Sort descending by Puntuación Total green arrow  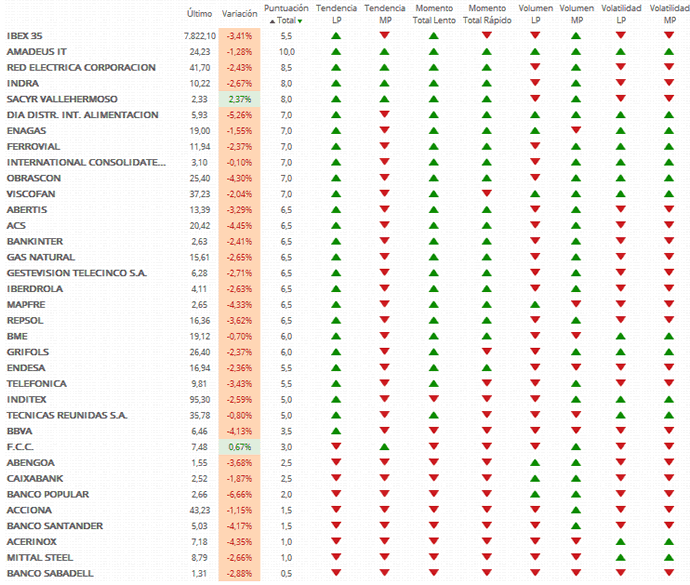click(300, 21)
